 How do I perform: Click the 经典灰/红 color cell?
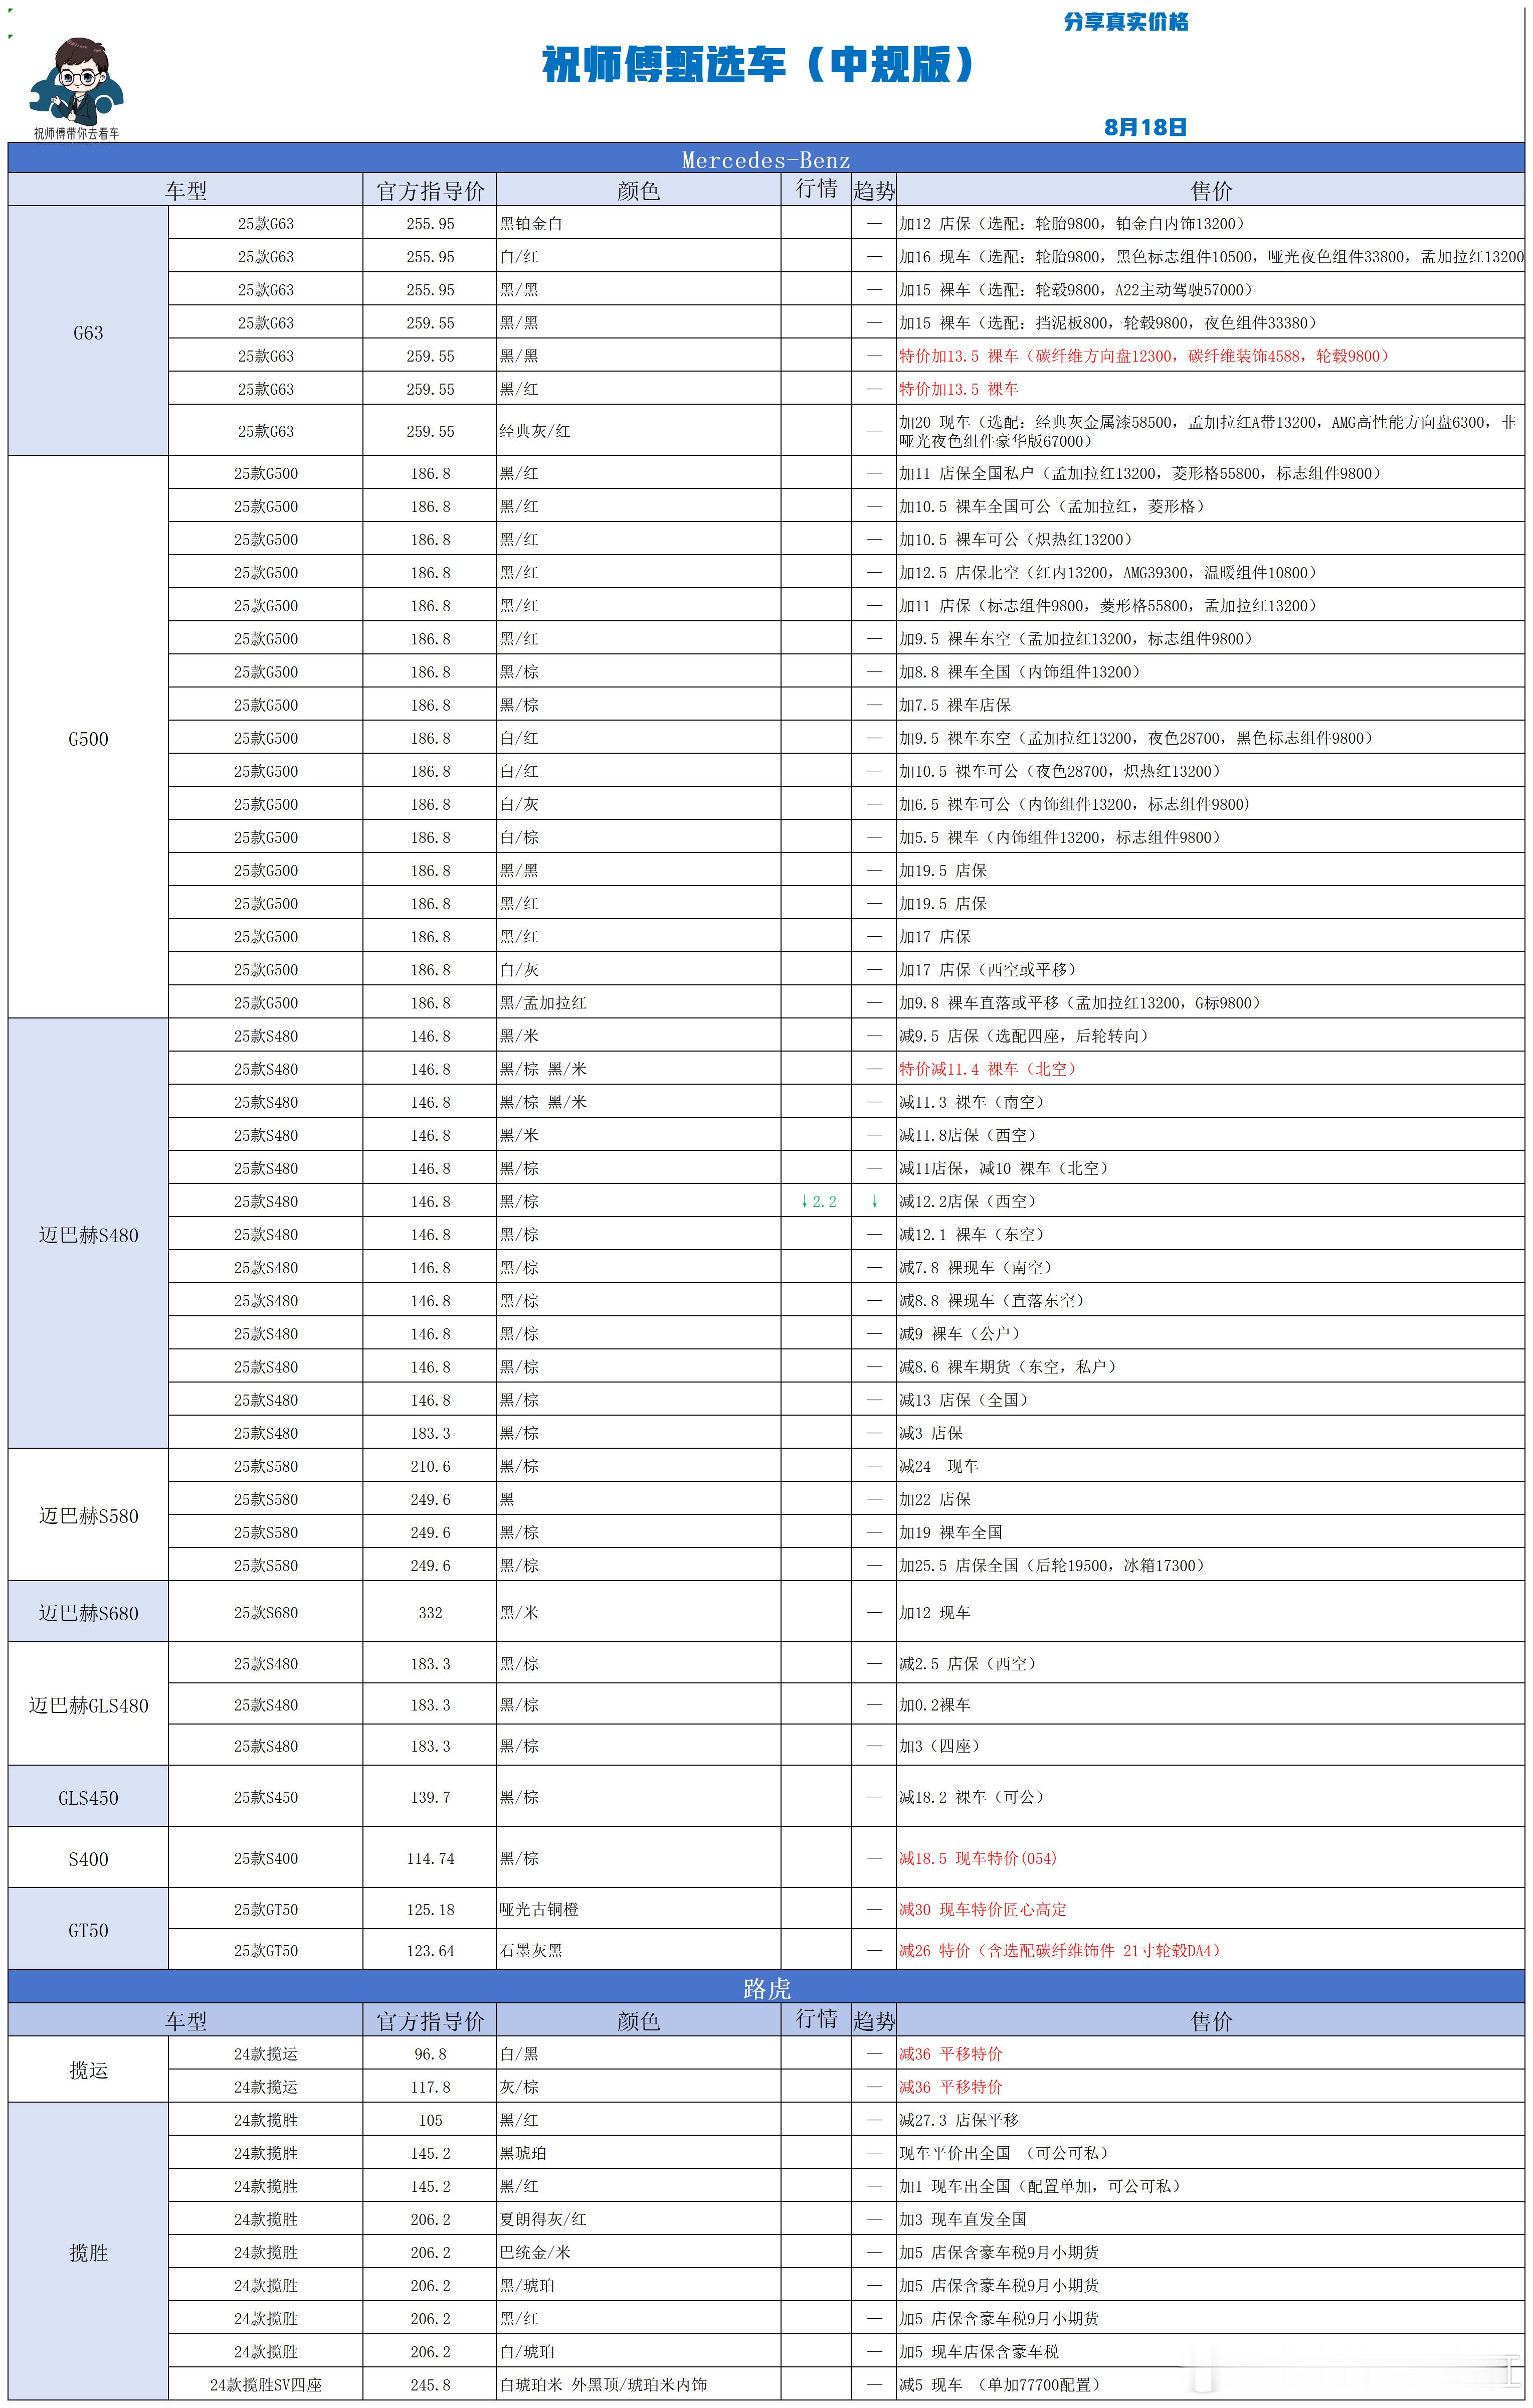click(638, 431)
